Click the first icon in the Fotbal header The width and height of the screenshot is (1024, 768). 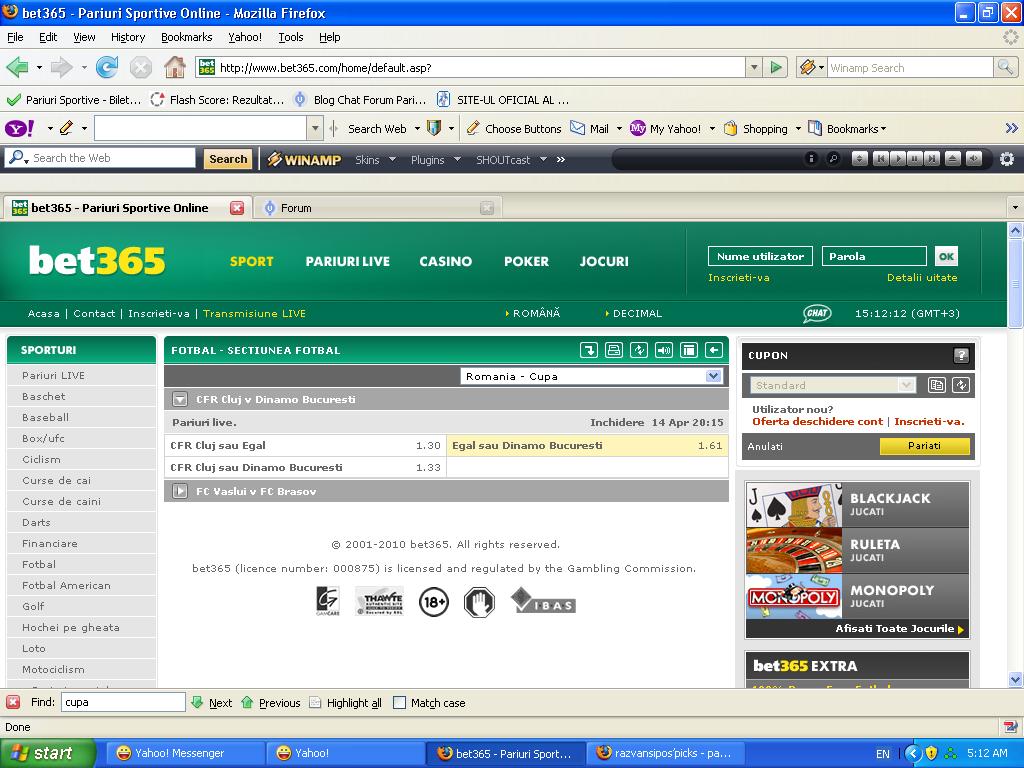[x=588, y=351]
